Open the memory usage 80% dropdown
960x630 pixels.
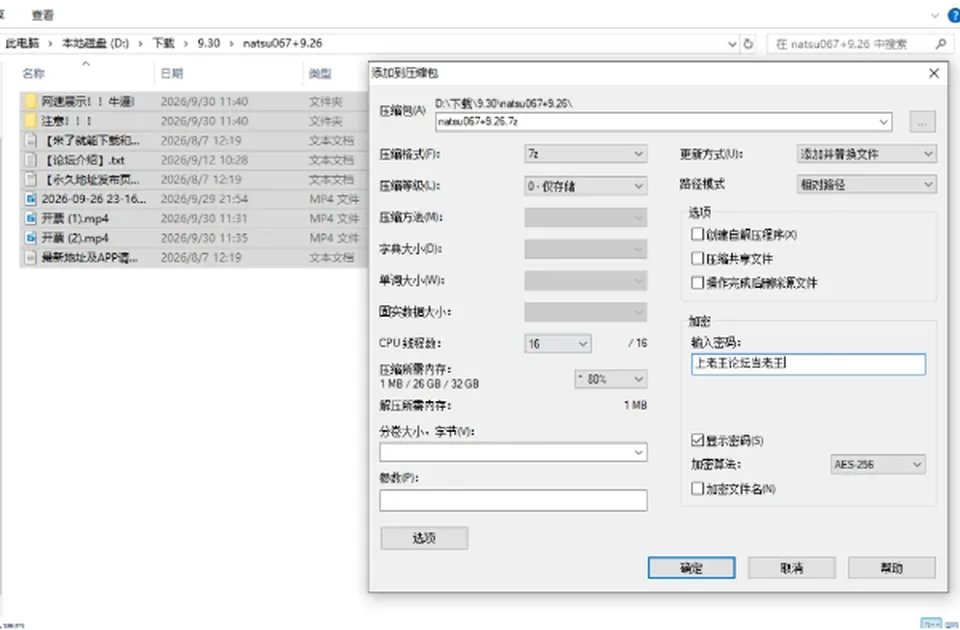610,379
